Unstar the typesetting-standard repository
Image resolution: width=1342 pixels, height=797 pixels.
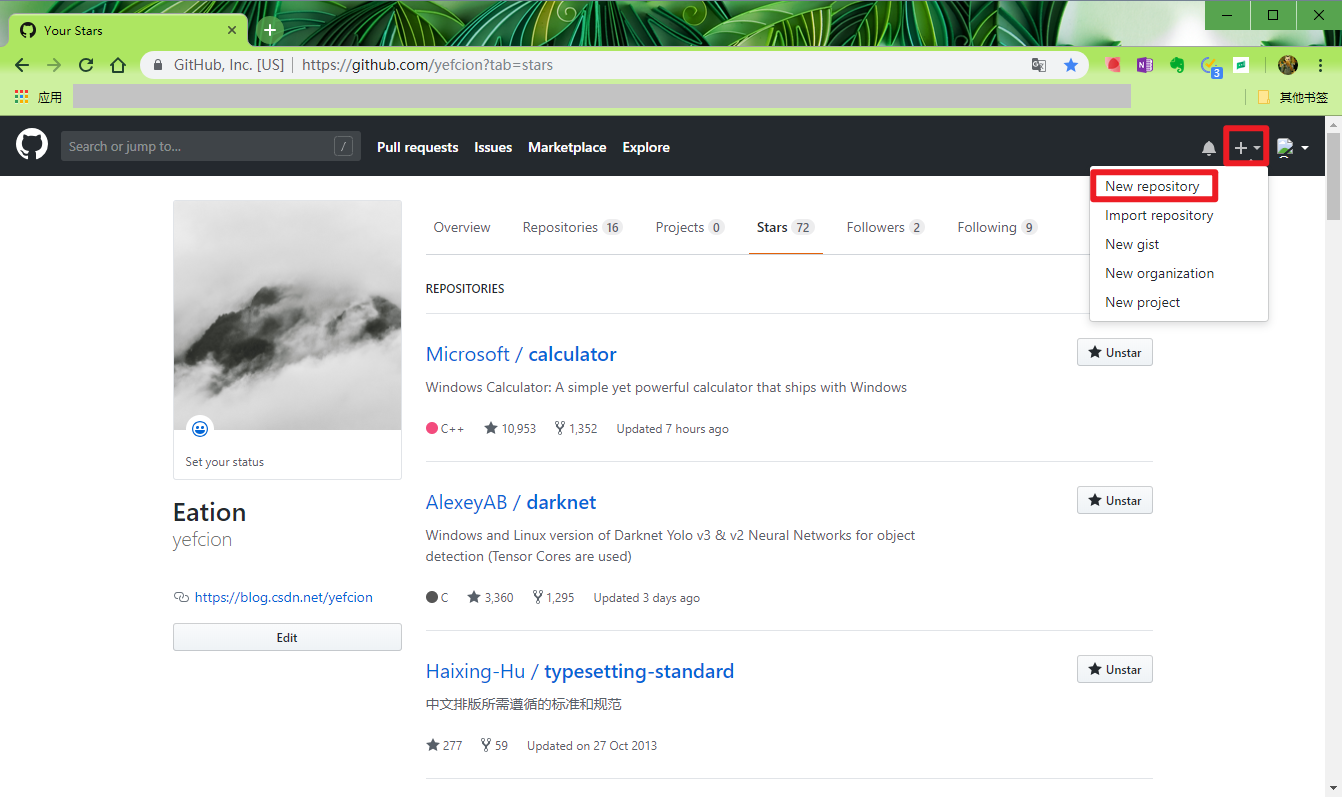tap(1114, 669)
